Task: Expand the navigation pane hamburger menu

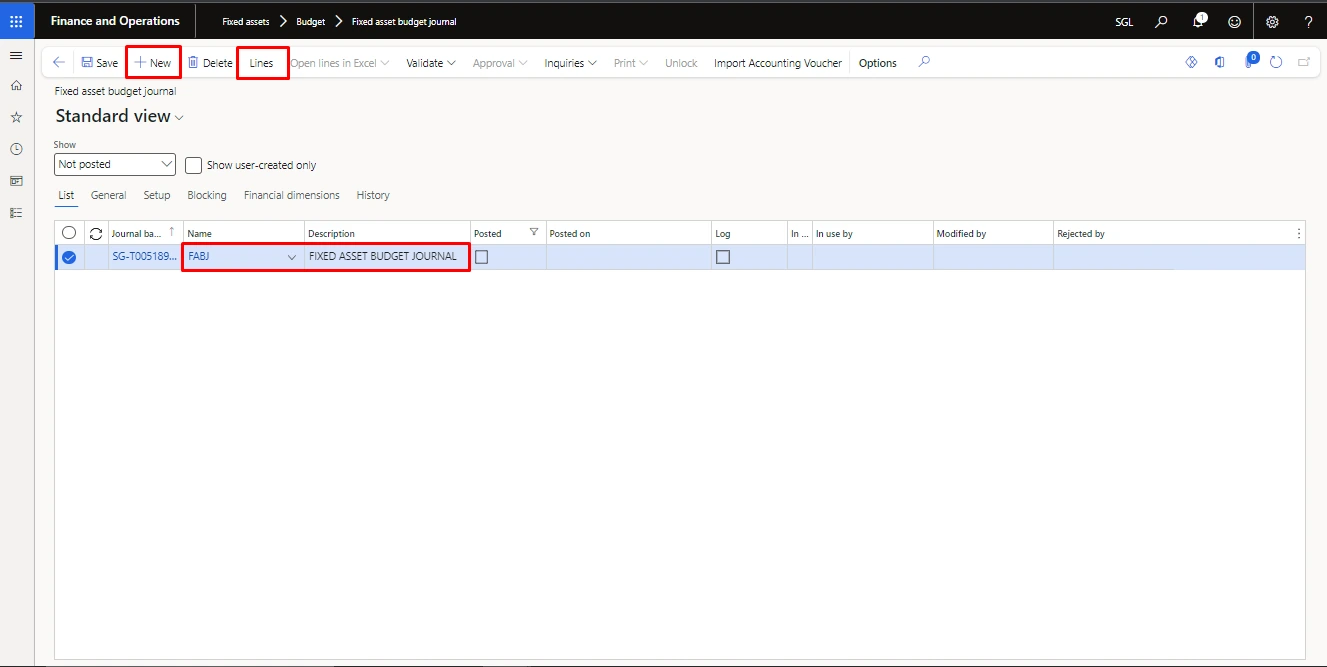Action: click(15, 55)
